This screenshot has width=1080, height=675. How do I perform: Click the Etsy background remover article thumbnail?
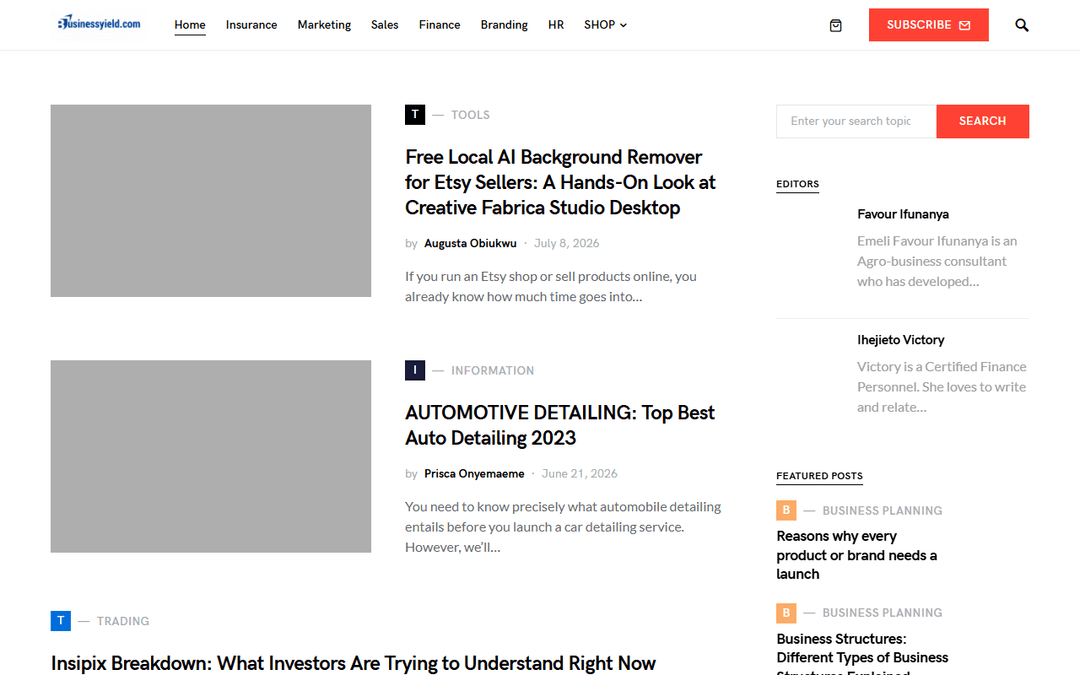point(211,201)
